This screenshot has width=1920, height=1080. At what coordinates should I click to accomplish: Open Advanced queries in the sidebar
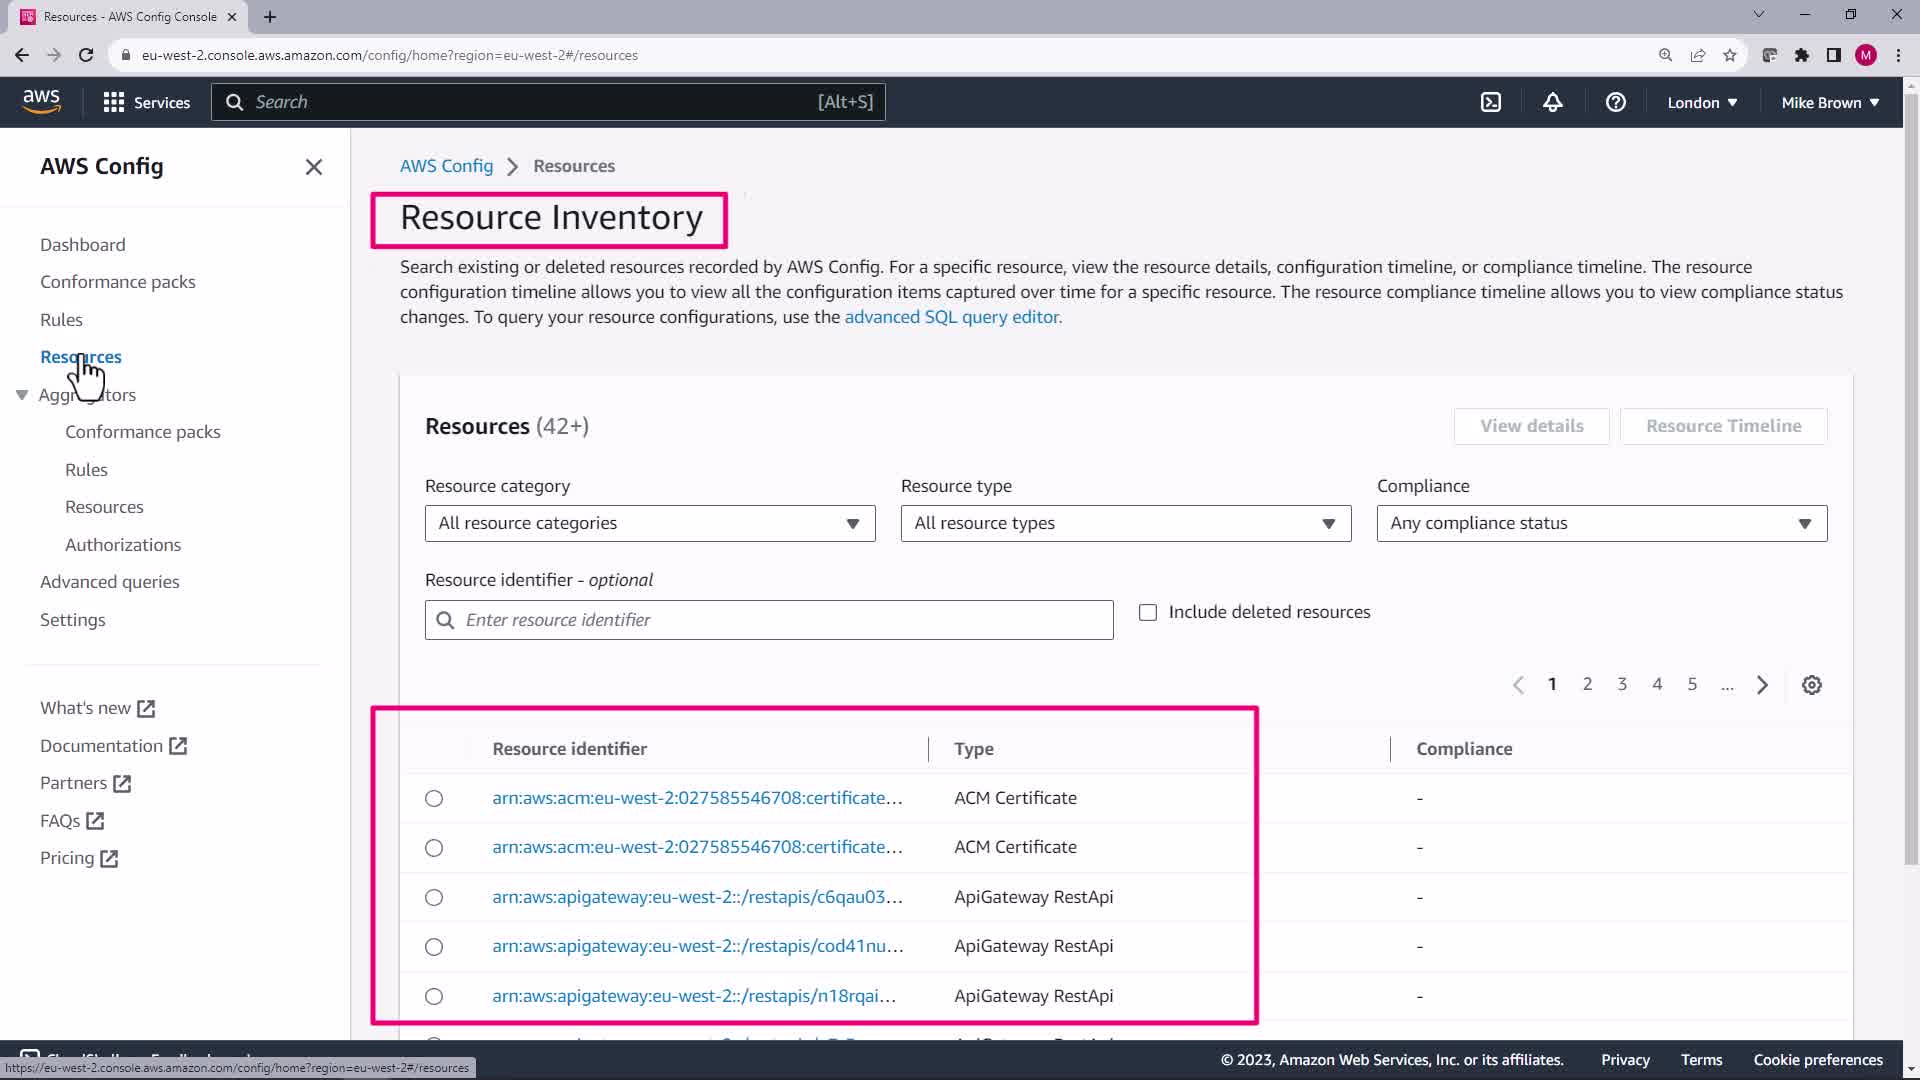pos(109,582)
